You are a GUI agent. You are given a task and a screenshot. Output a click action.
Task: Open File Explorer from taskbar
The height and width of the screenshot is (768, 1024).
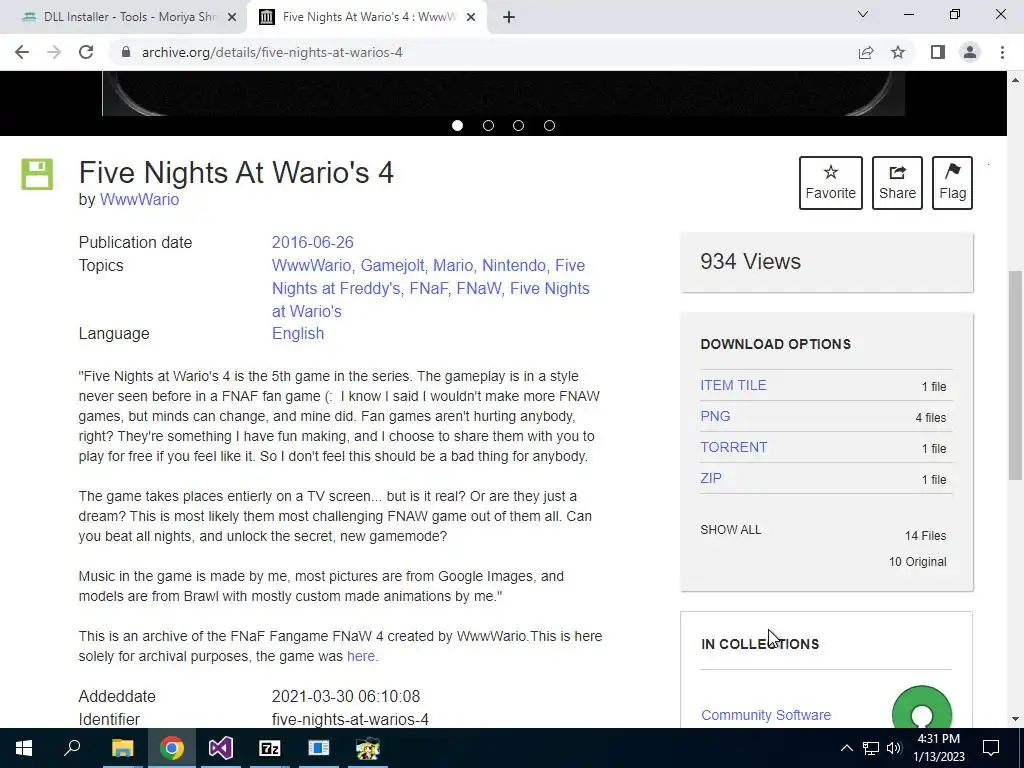click(x=122, y=748)
